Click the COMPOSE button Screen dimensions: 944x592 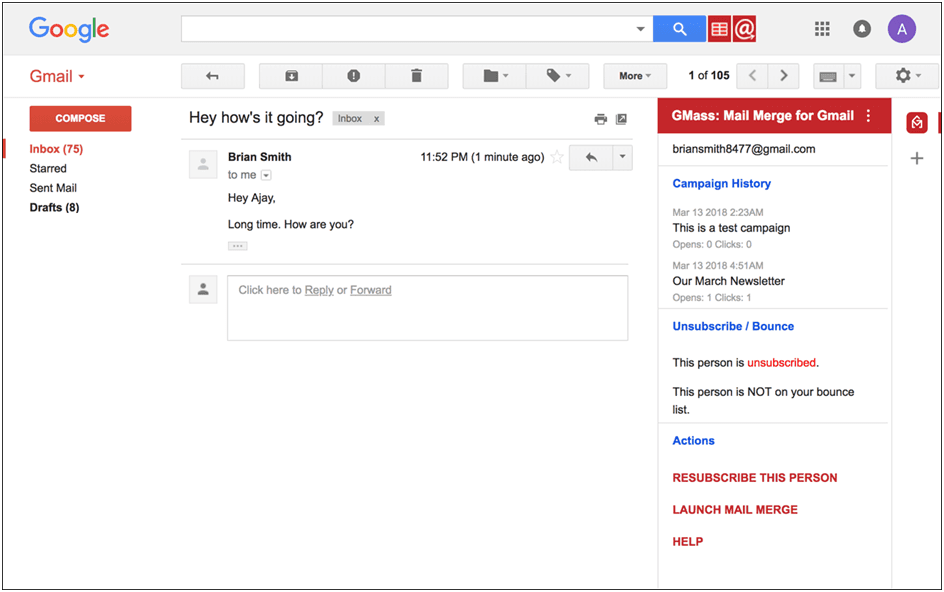(x=80, y=119)
